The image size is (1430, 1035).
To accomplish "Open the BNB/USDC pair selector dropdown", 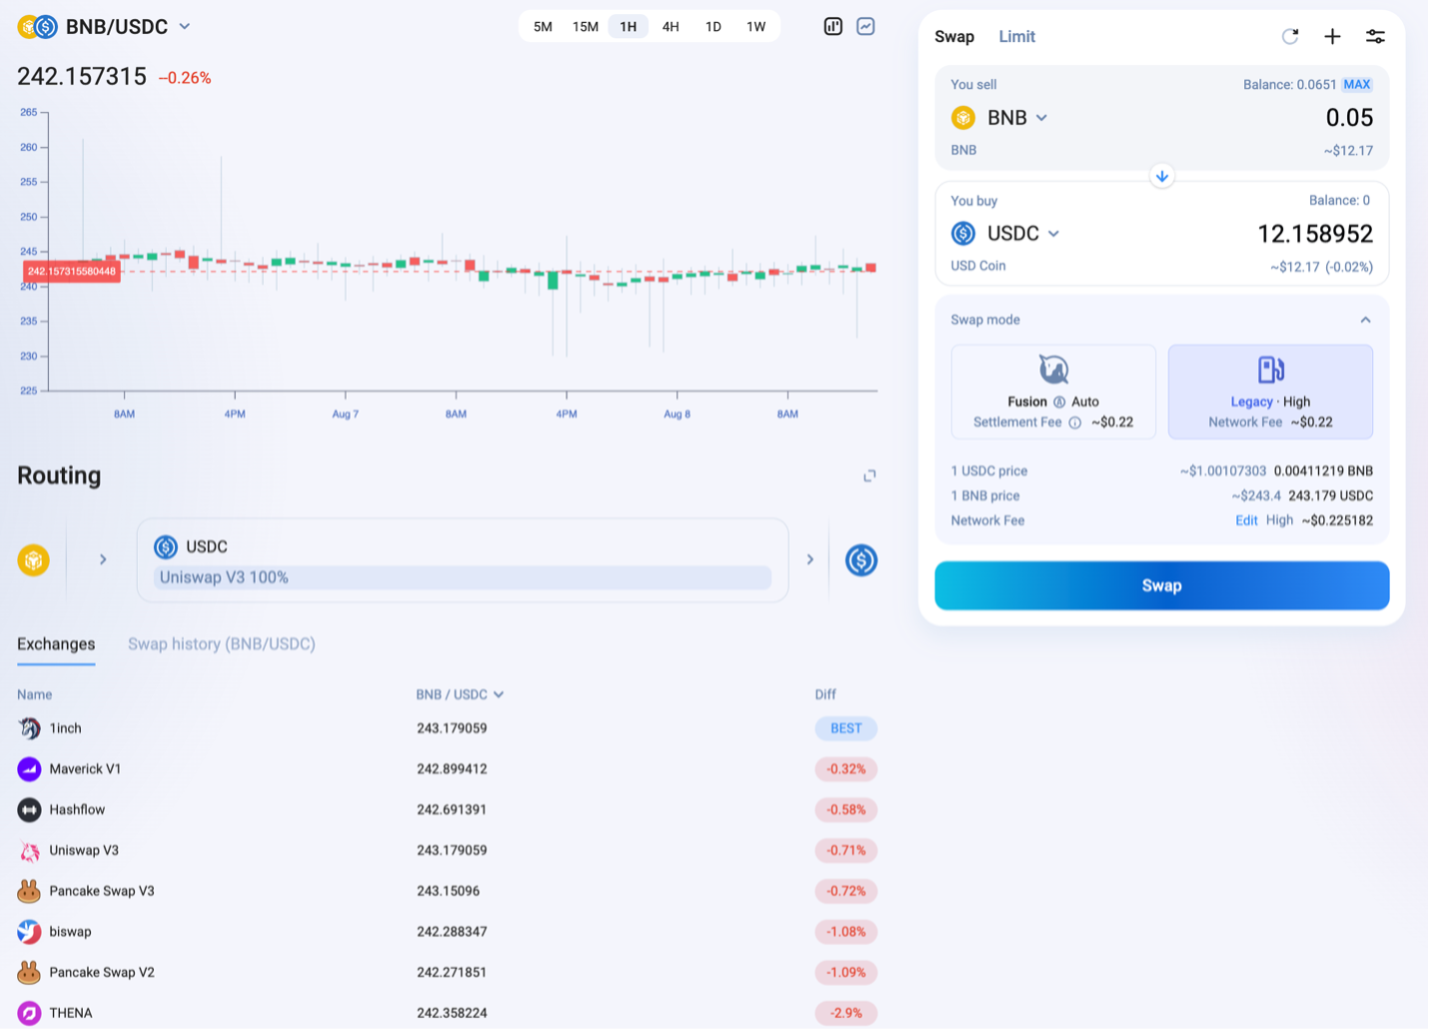I will 184,27.
